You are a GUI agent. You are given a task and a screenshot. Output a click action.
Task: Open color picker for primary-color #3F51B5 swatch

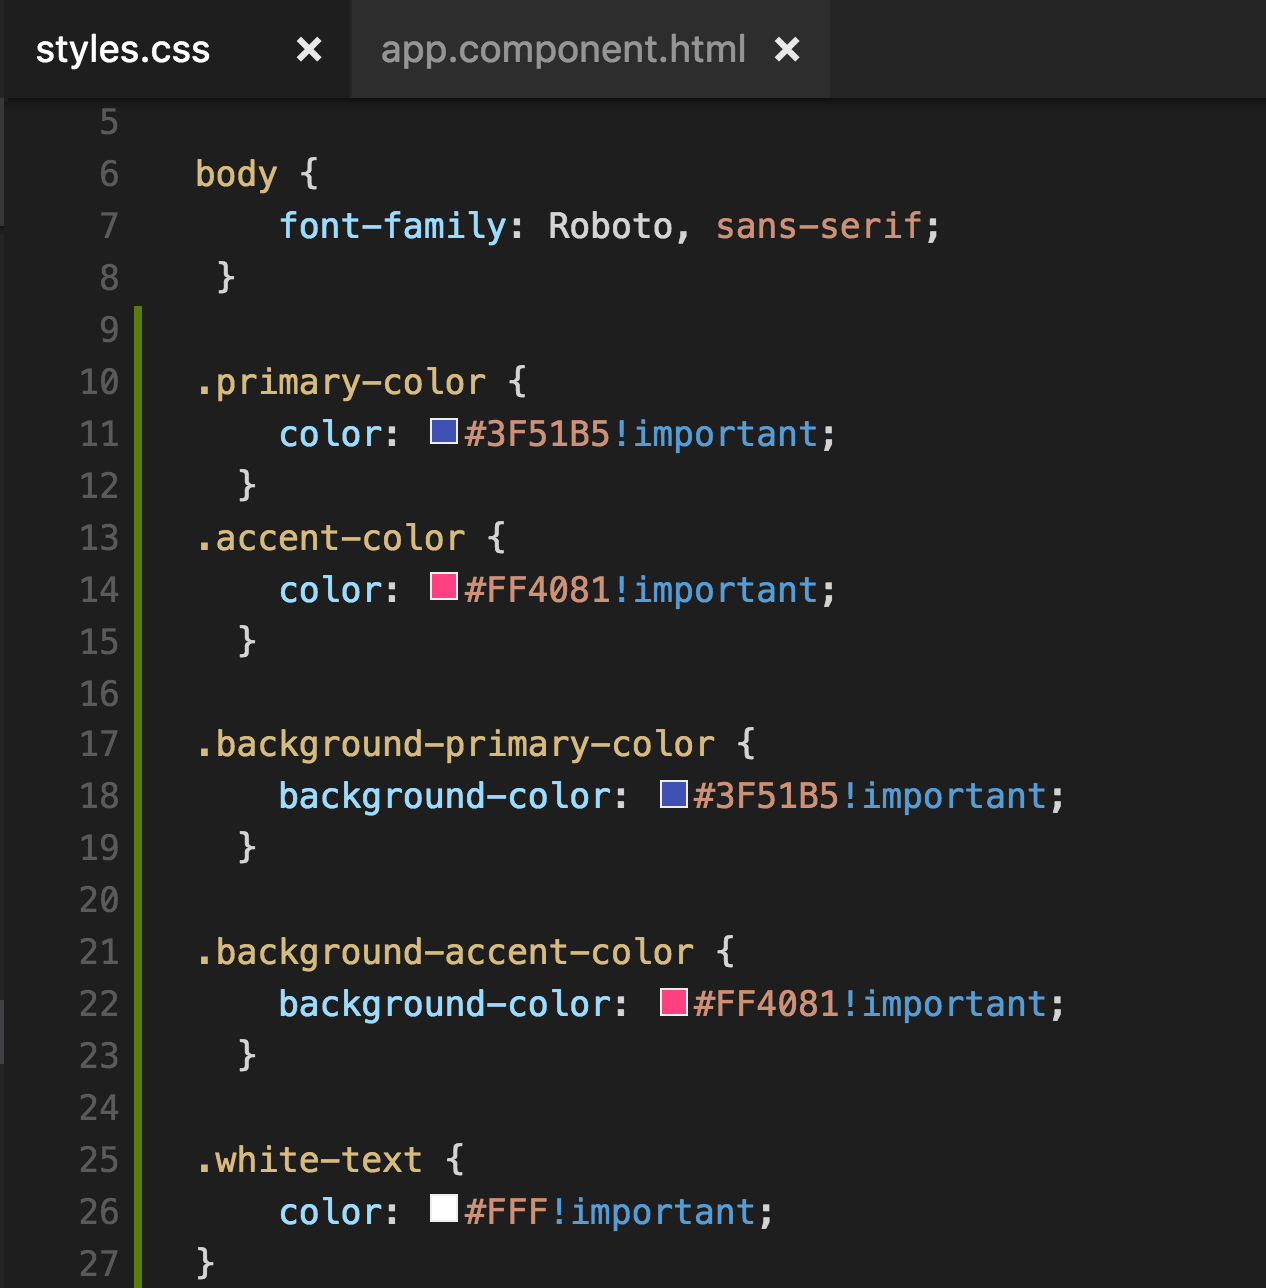click(444, 431)
